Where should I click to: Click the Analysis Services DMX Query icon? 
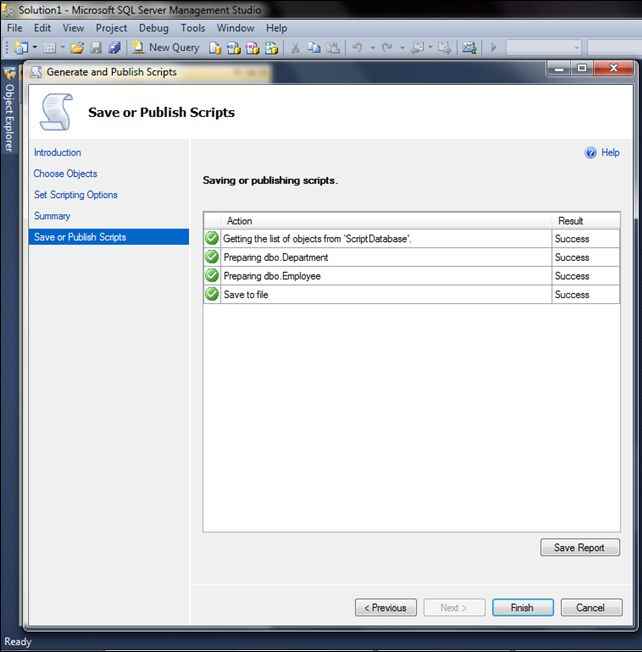pos(252,48)
